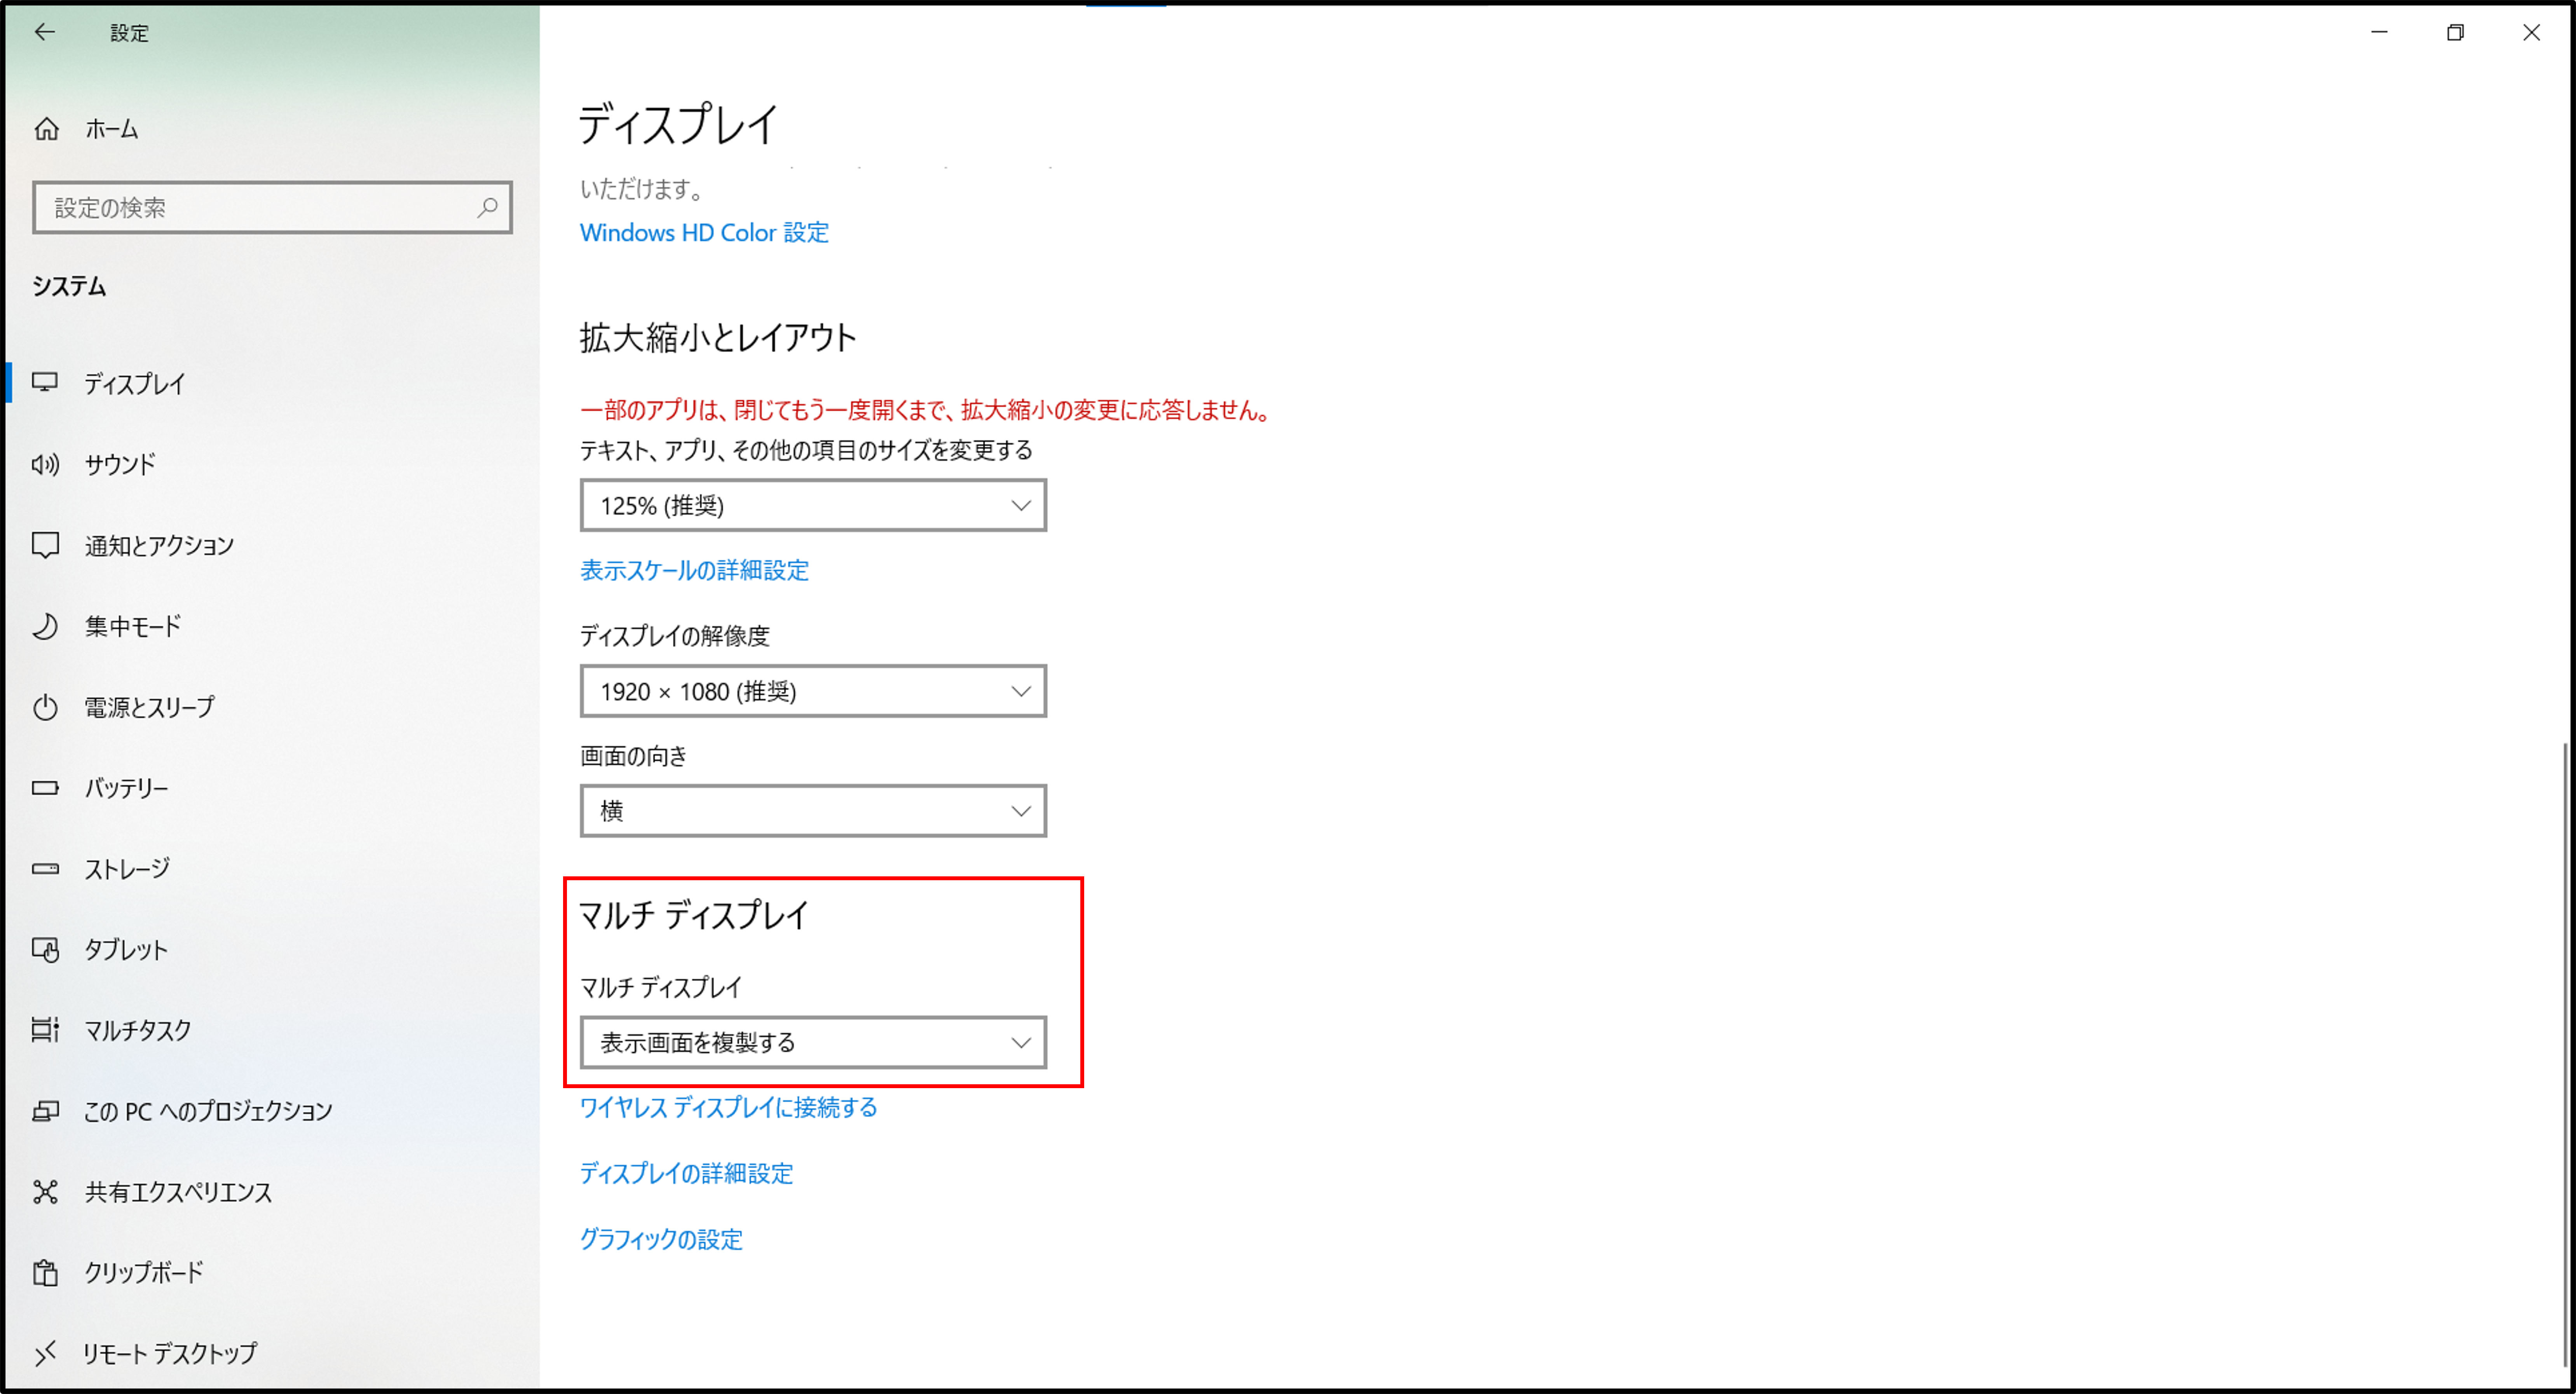Click the この PC へのプロジェクション icon
Viewport: 2576px width, 1394px height.
click(45, 1111)
